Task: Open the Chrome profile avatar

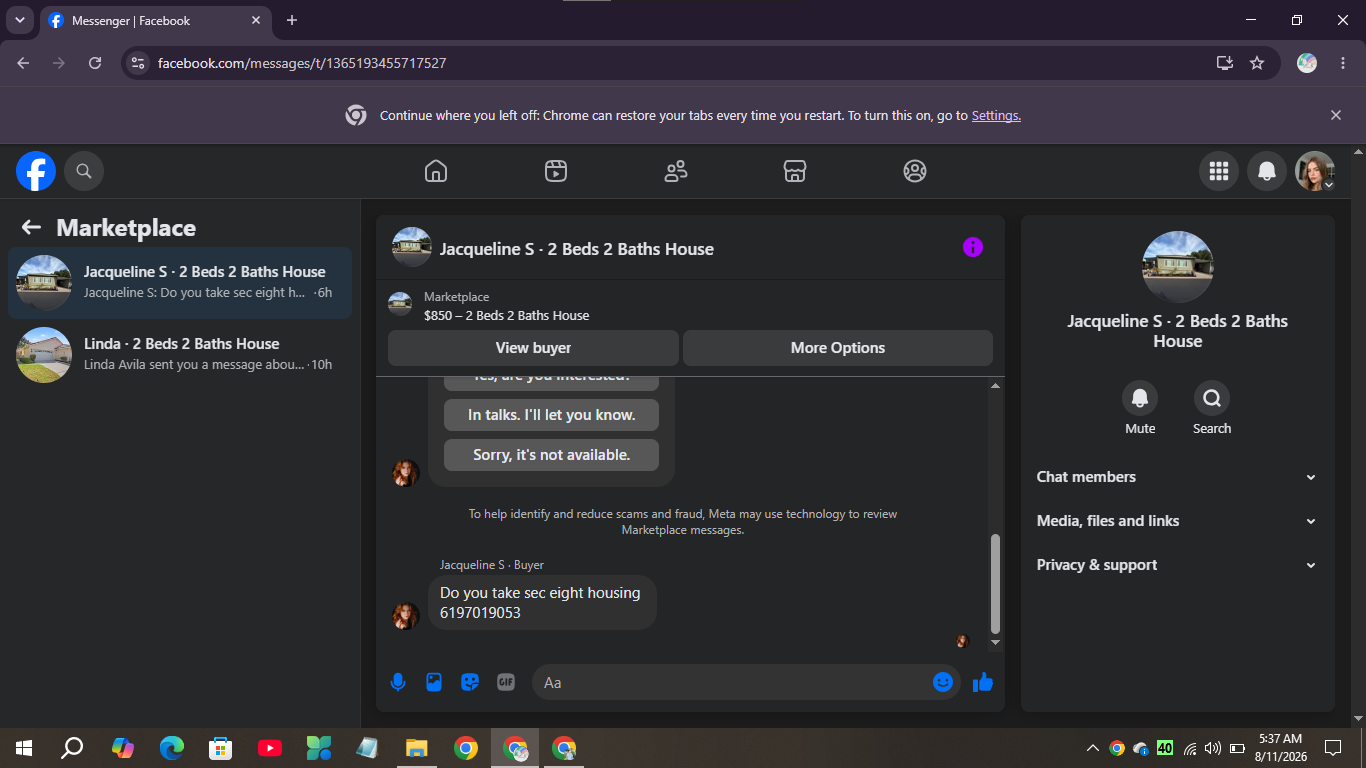Action: [1307, 63]
